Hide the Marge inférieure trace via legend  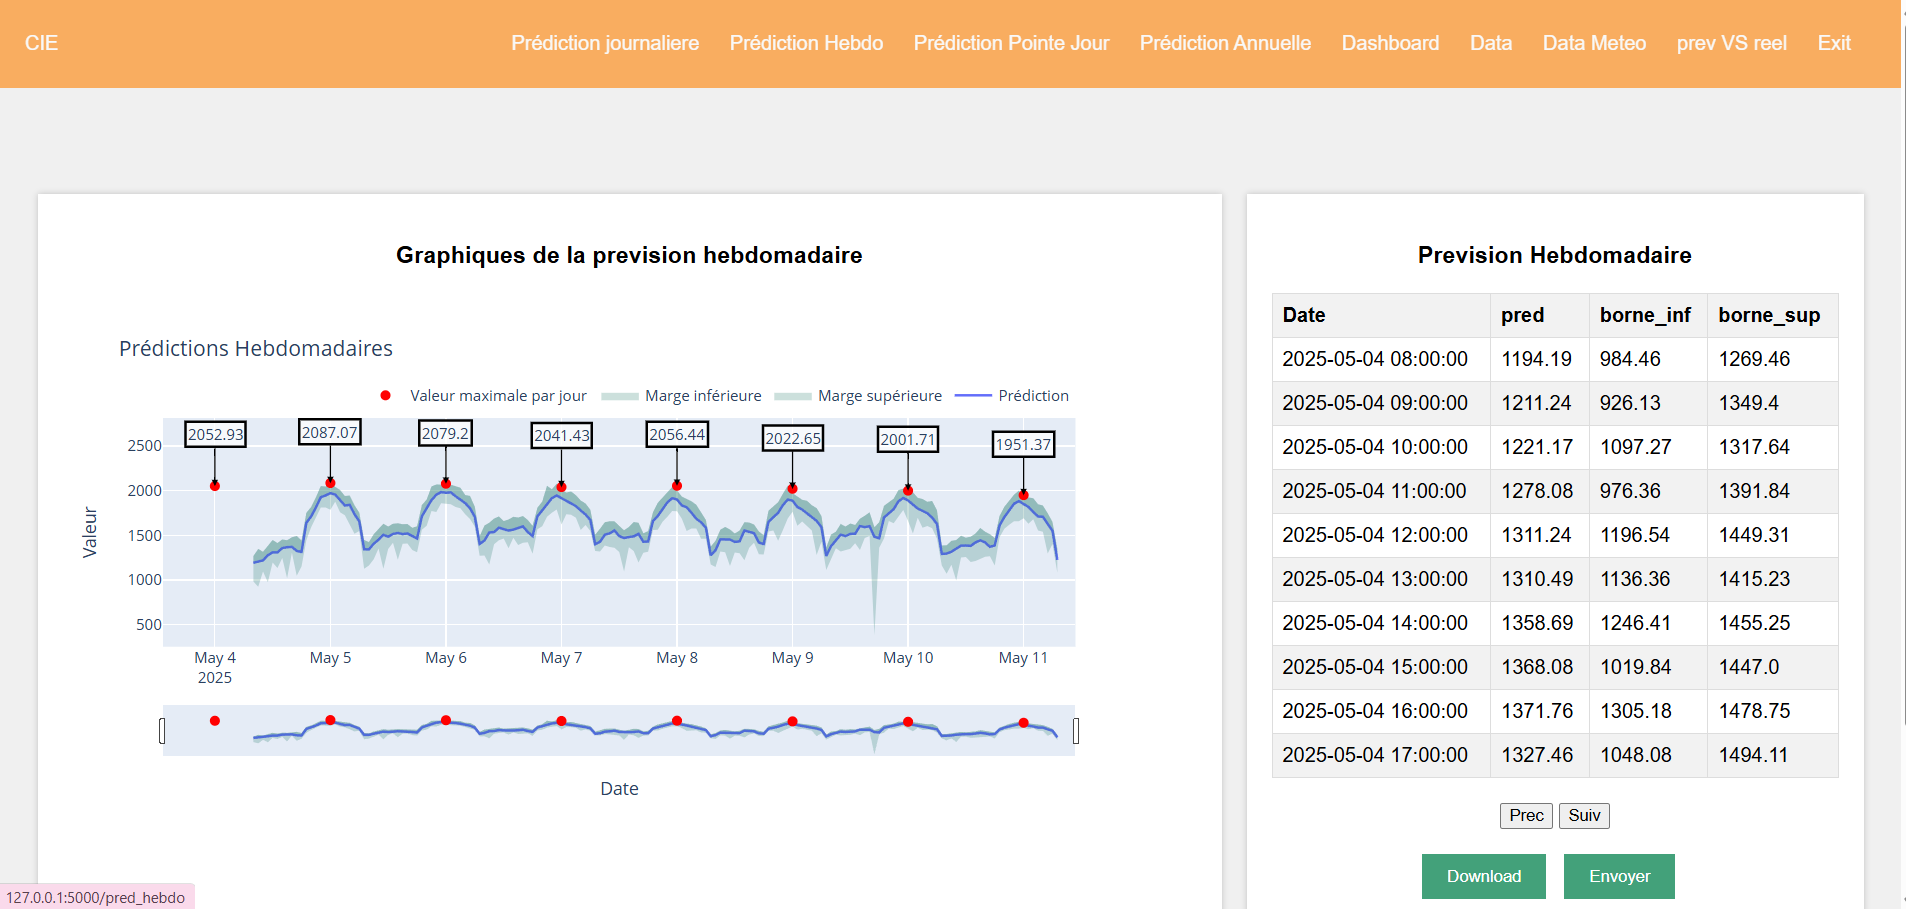tap(702, 396)
